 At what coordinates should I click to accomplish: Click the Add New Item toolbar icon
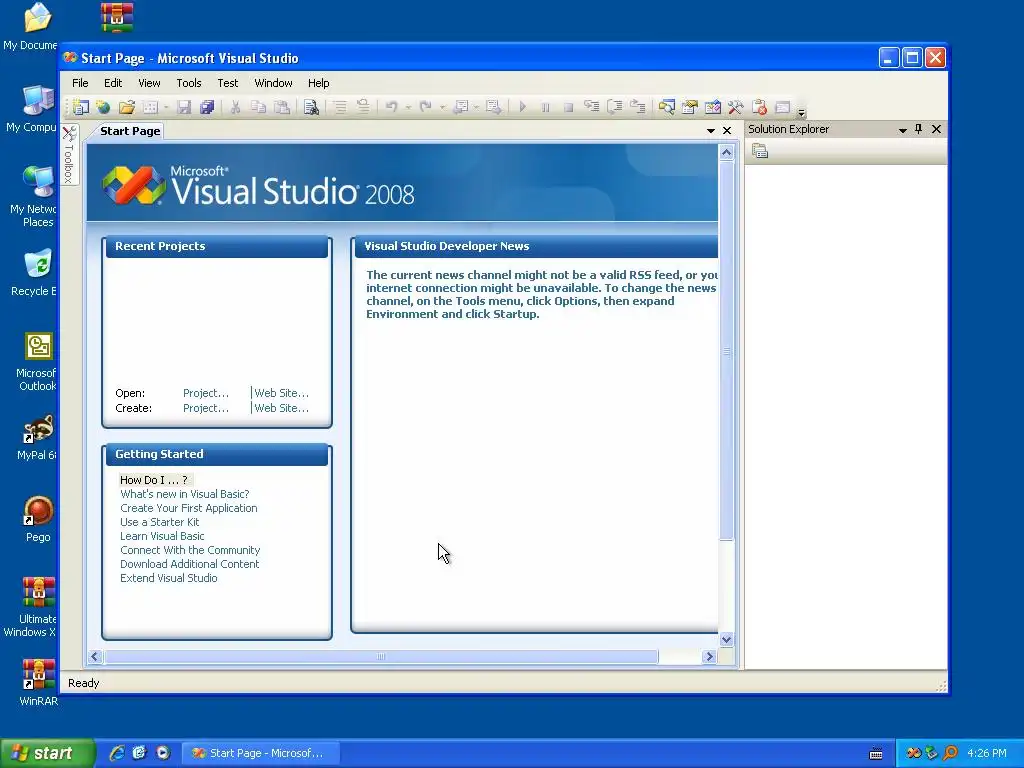(x=151, y=107)
